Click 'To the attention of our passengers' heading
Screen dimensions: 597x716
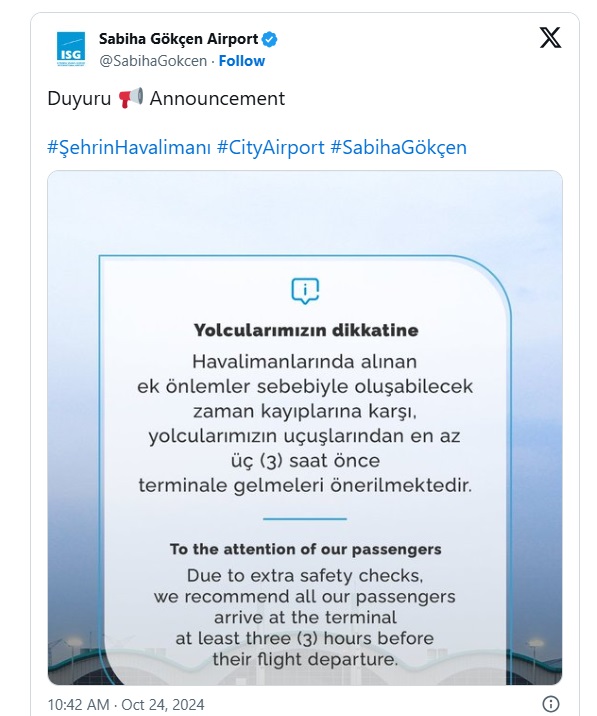pos(306,549)
